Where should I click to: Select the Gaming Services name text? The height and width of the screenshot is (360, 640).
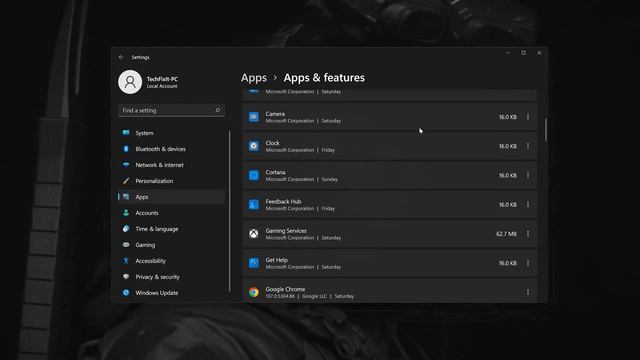coord(286,231)
